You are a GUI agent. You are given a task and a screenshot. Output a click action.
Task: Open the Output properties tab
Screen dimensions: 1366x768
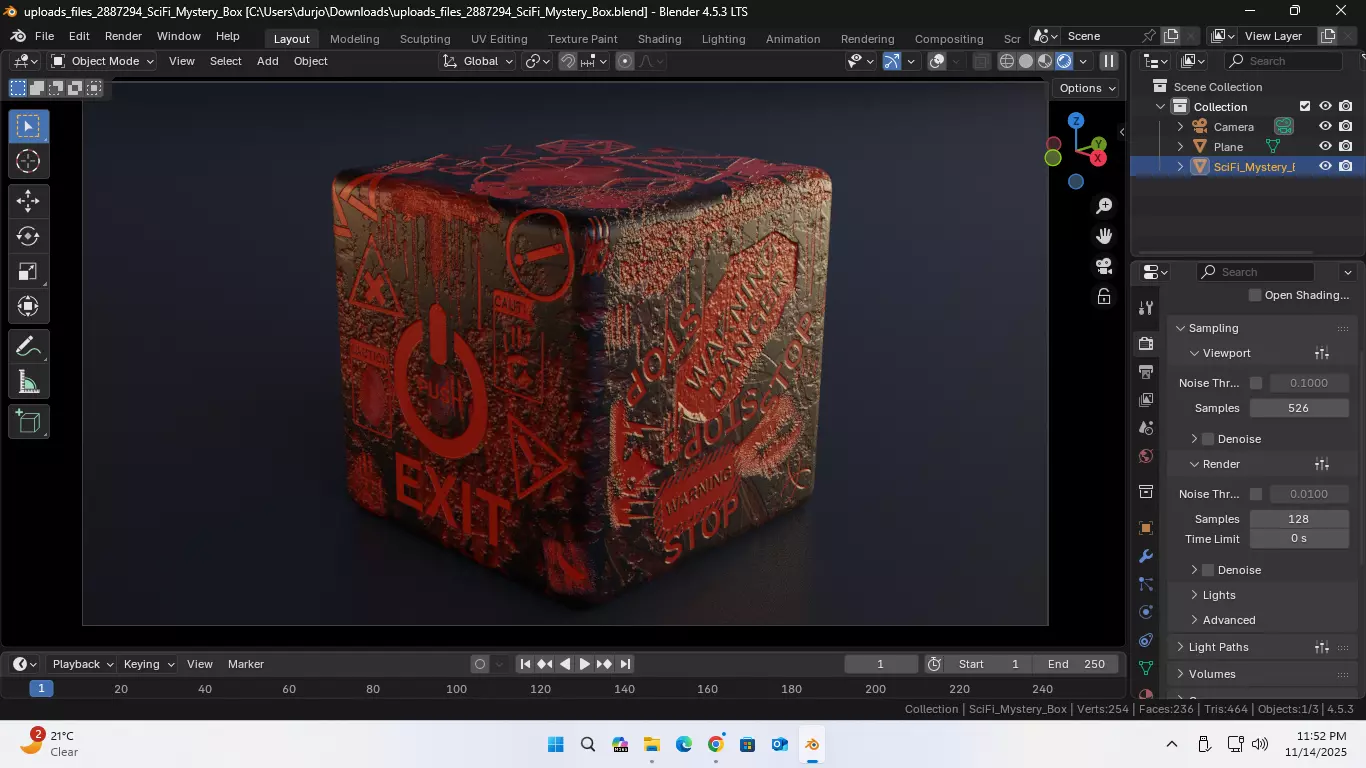1146,372
